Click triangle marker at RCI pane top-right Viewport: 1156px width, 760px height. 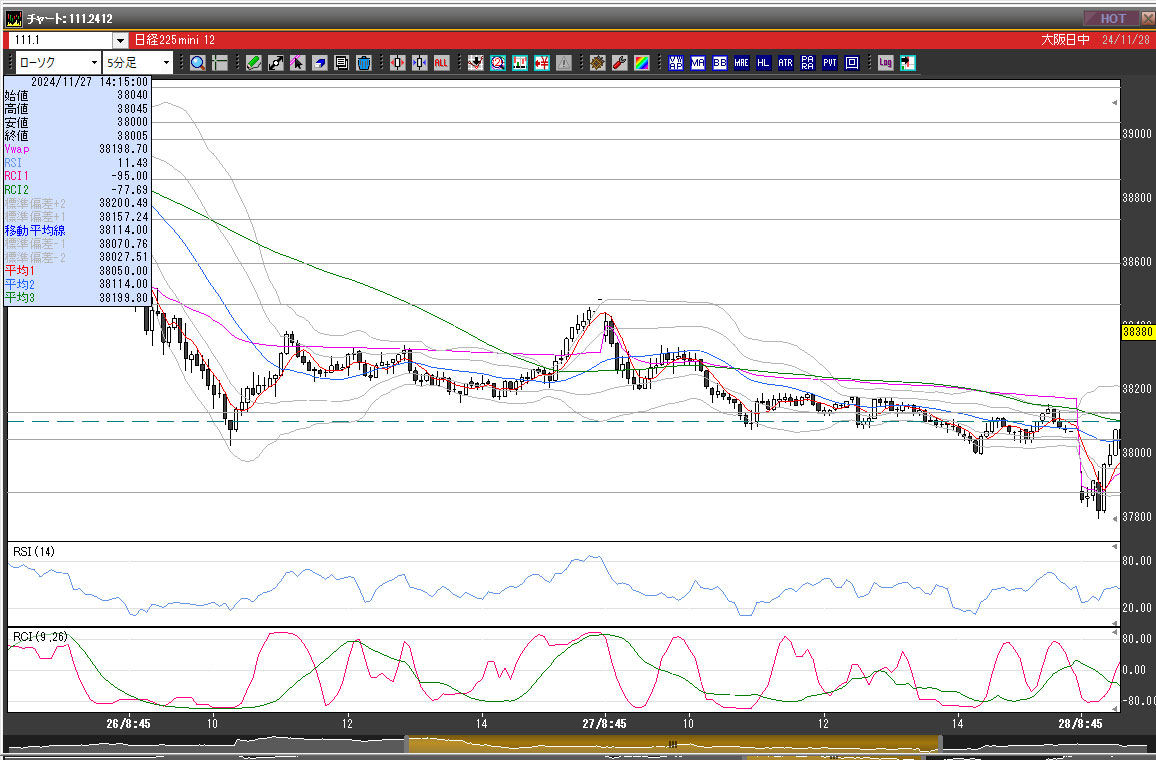pos(1114,633)
